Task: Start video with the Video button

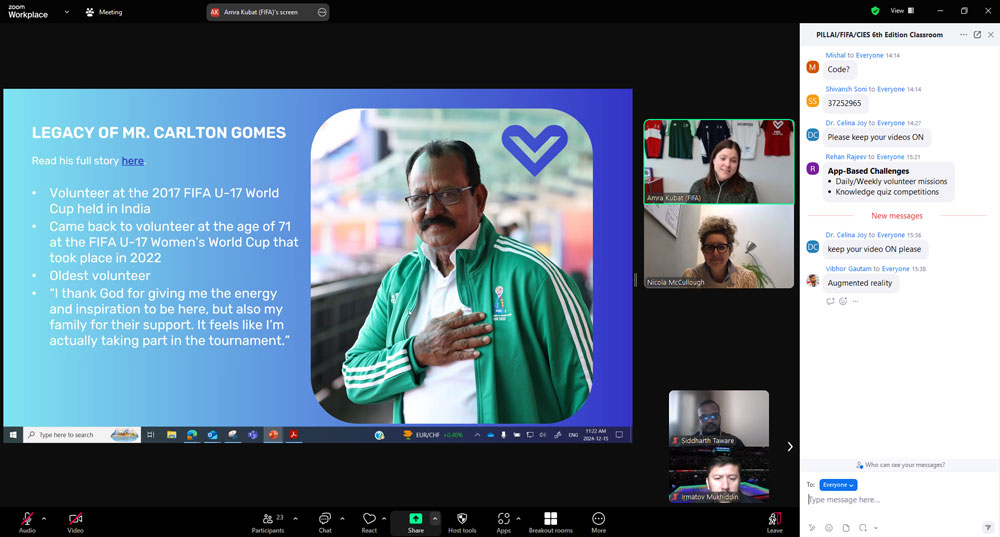Action: tap(75, 518)
